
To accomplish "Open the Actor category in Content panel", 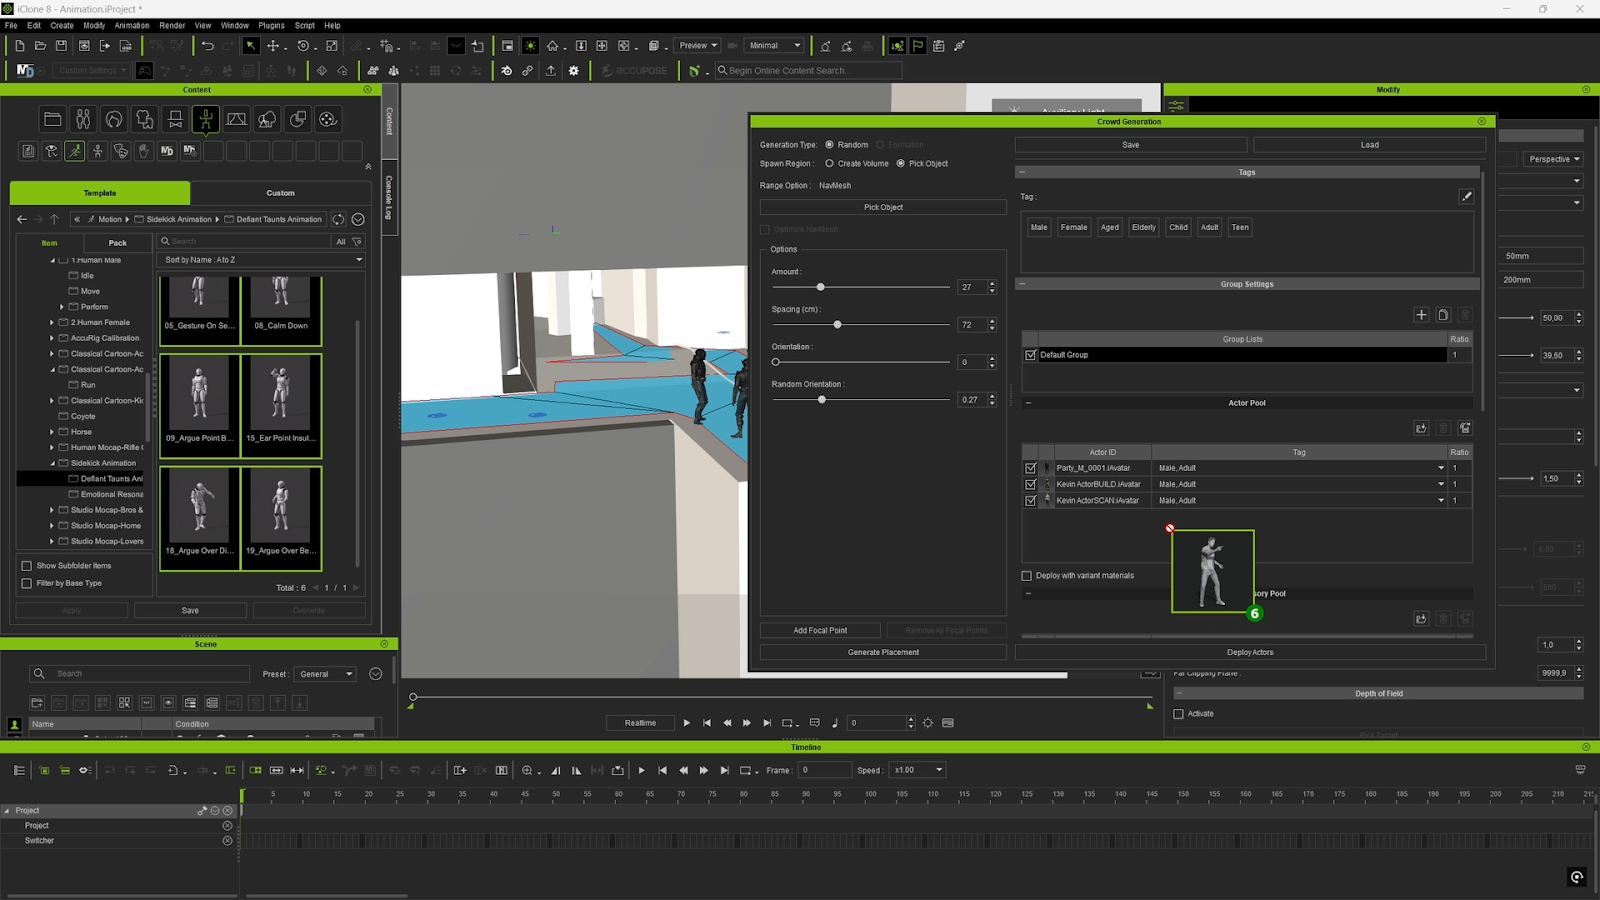I will click(x=83, y=119).
